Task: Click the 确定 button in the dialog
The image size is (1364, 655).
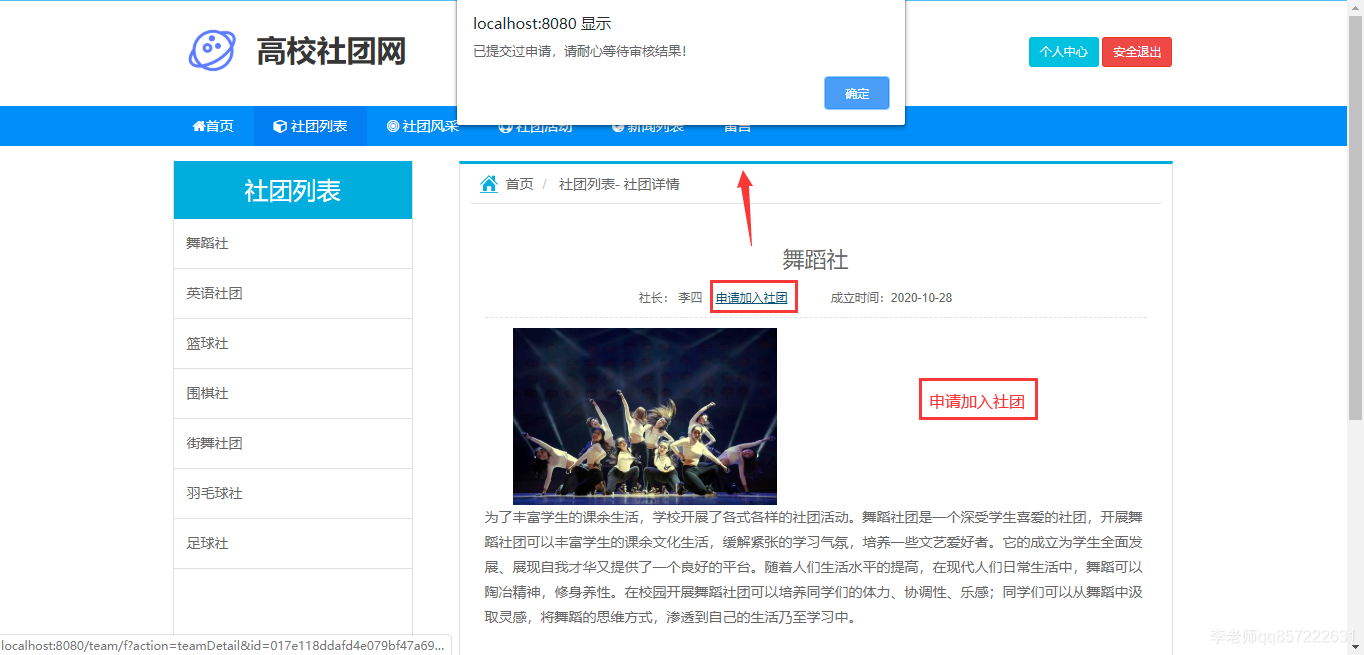Action: (x=856, y=93)
